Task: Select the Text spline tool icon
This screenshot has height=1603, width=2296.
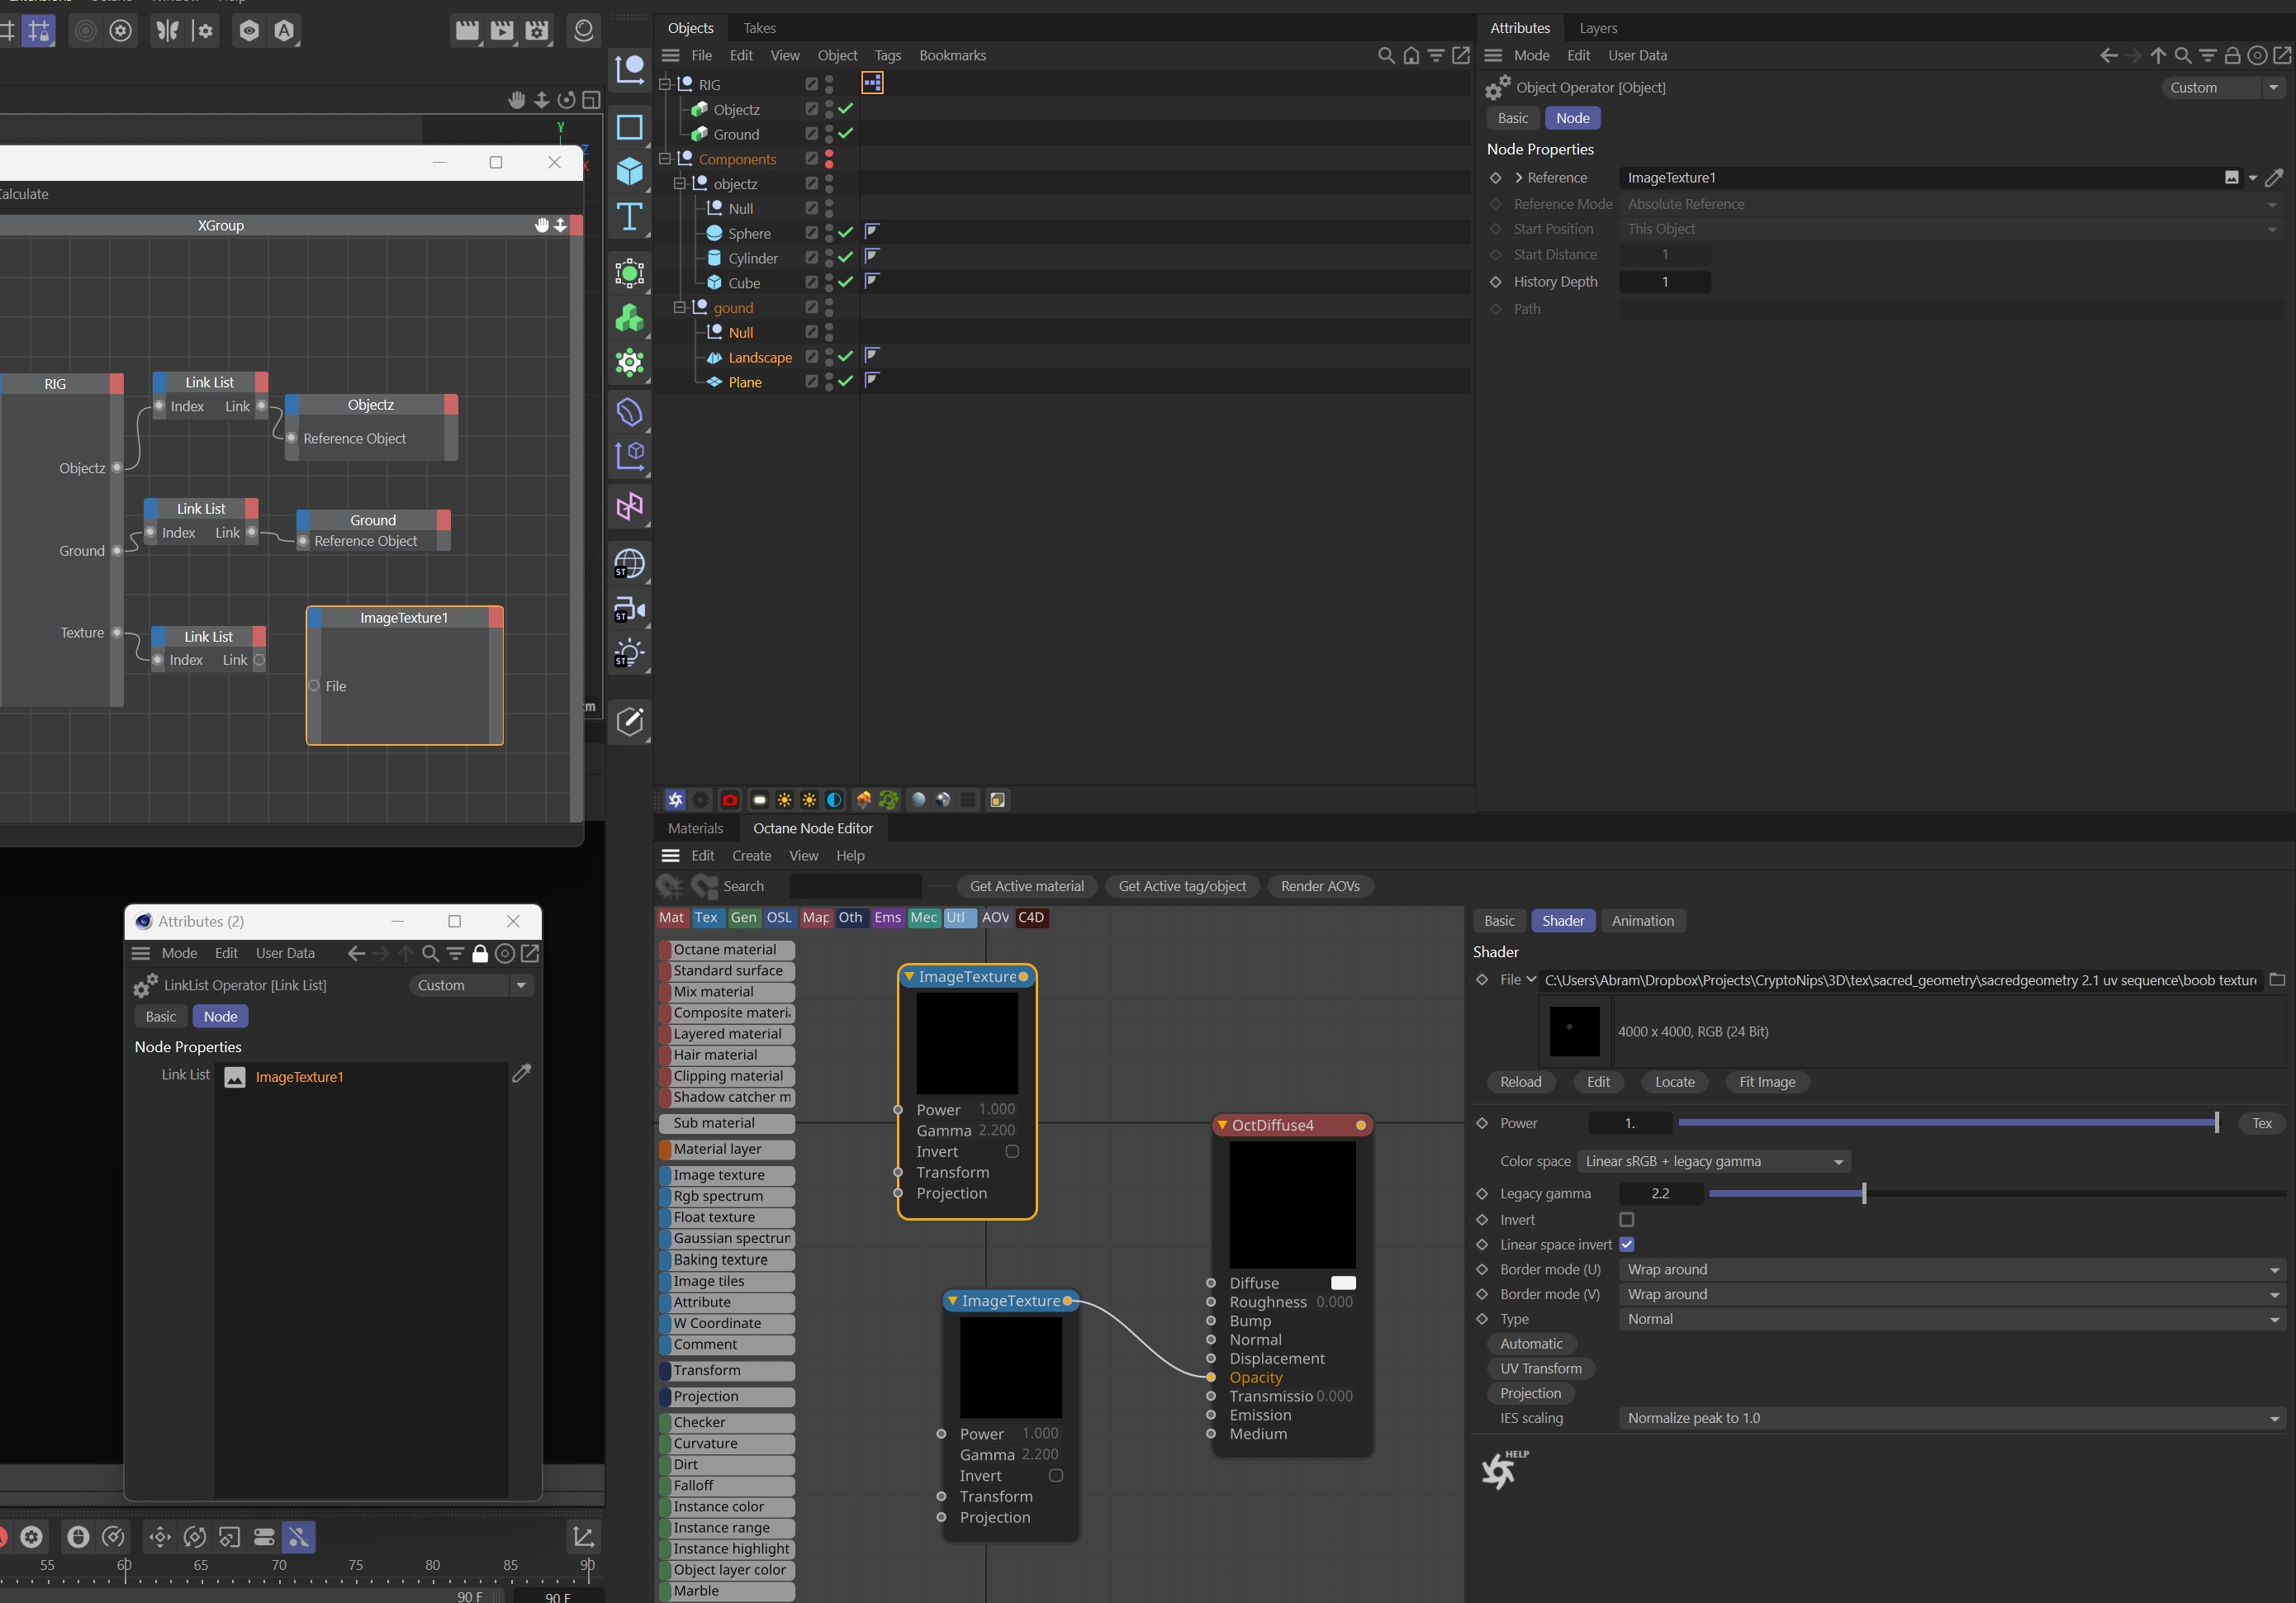Action: point(629,216)
